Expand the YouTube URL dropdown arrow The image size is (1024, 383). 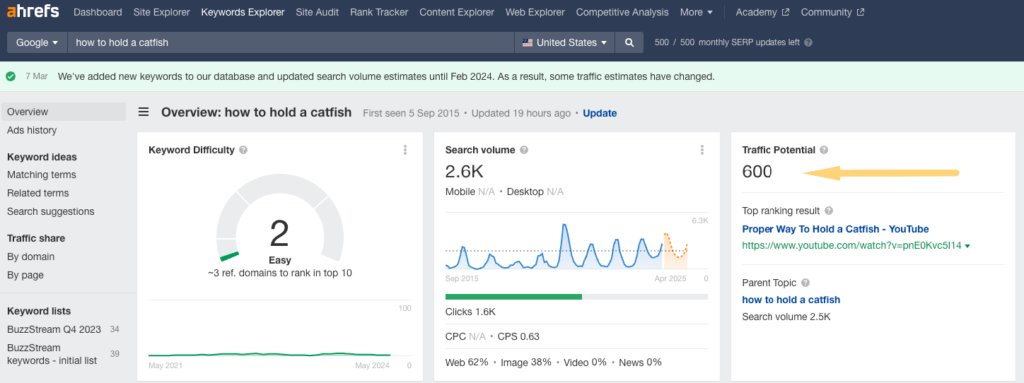tap(967, 246)
